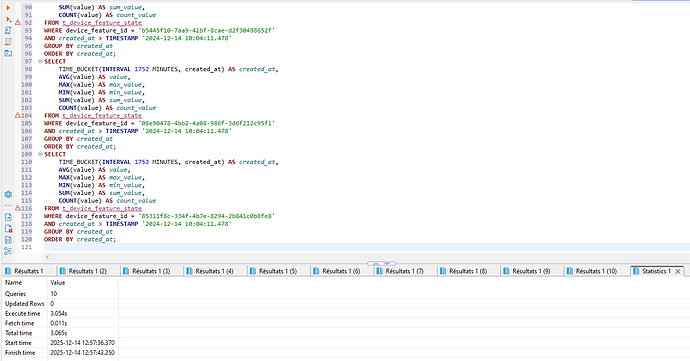Collapse the SELECT block at line 109

pyautogui.click(x=40, y=155)
